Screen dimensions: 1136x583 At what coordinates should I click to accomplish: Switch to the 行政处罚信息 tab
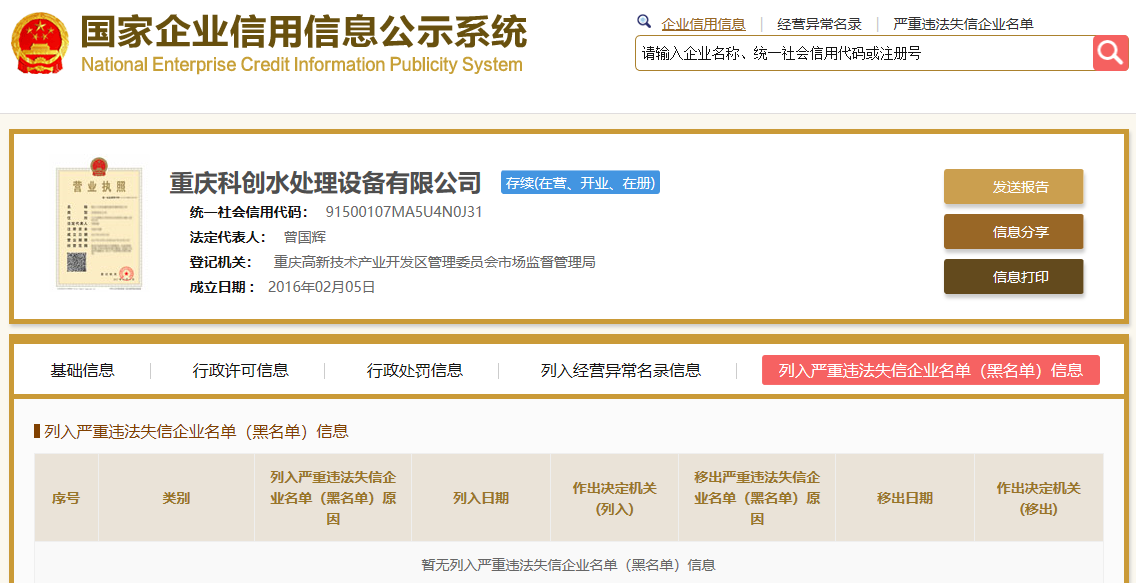coord(414,370)
